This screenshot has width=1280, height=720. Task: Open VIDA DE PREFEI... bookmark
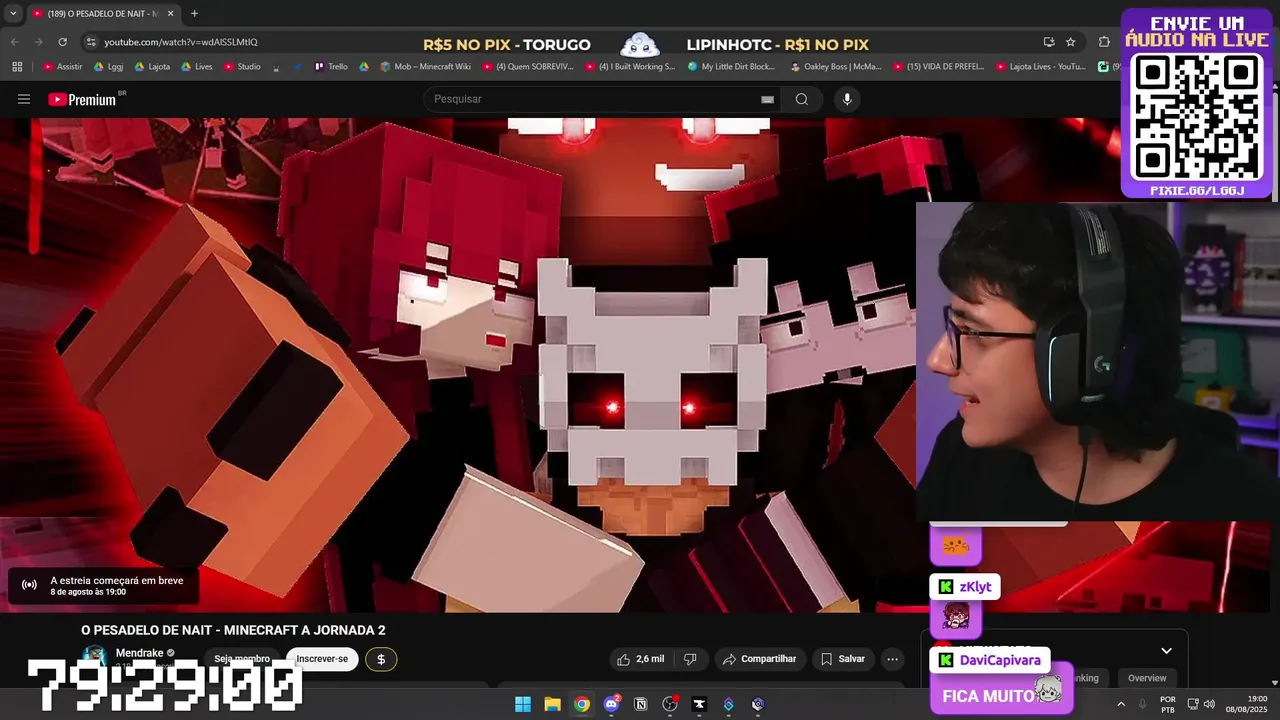[937, 67]
